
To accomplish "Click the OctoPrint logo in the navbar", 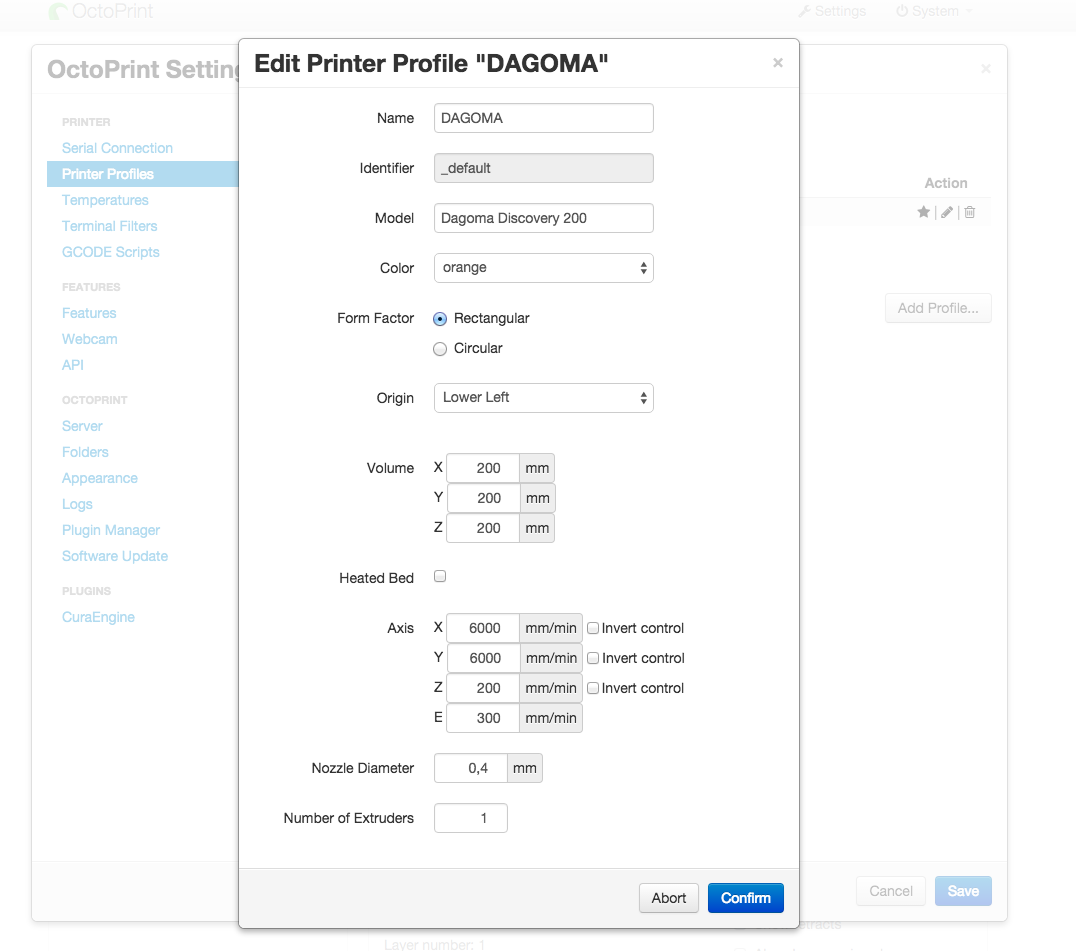I will click(102, 11).
